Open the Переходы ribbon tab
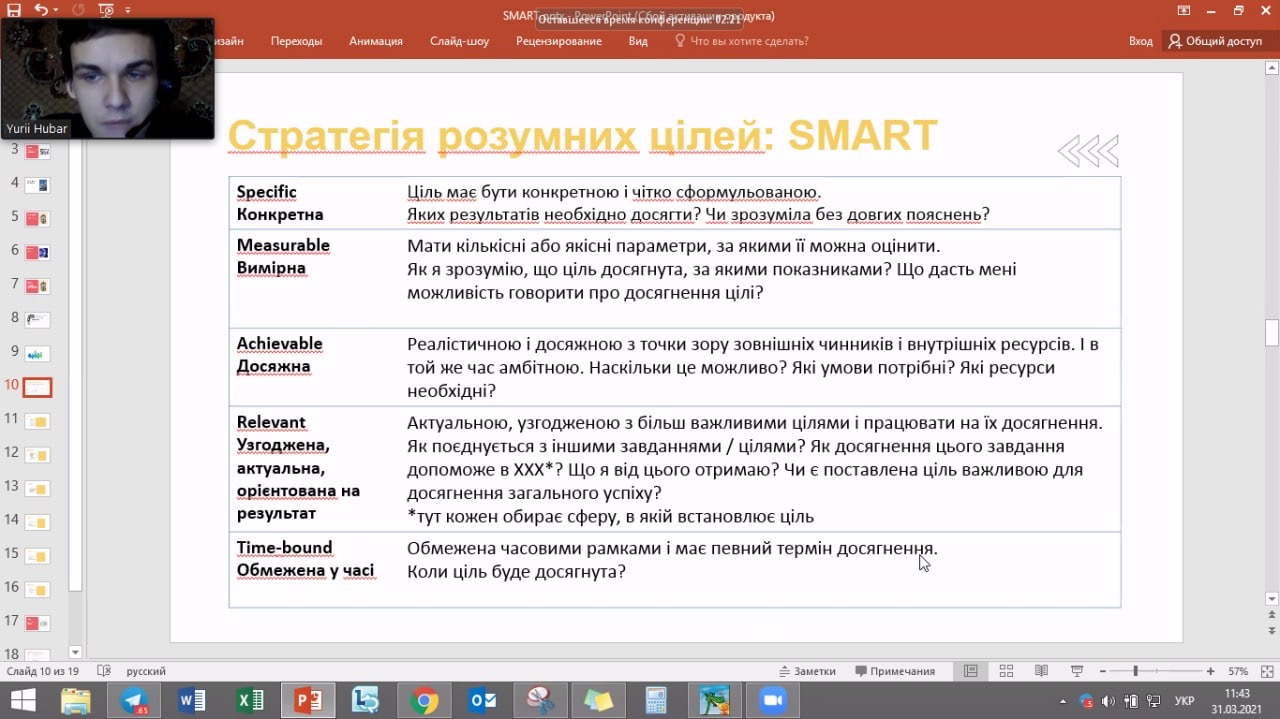The width and height of the screenshot is (1280, 719). pyautogui.click(x=296, y=41)
